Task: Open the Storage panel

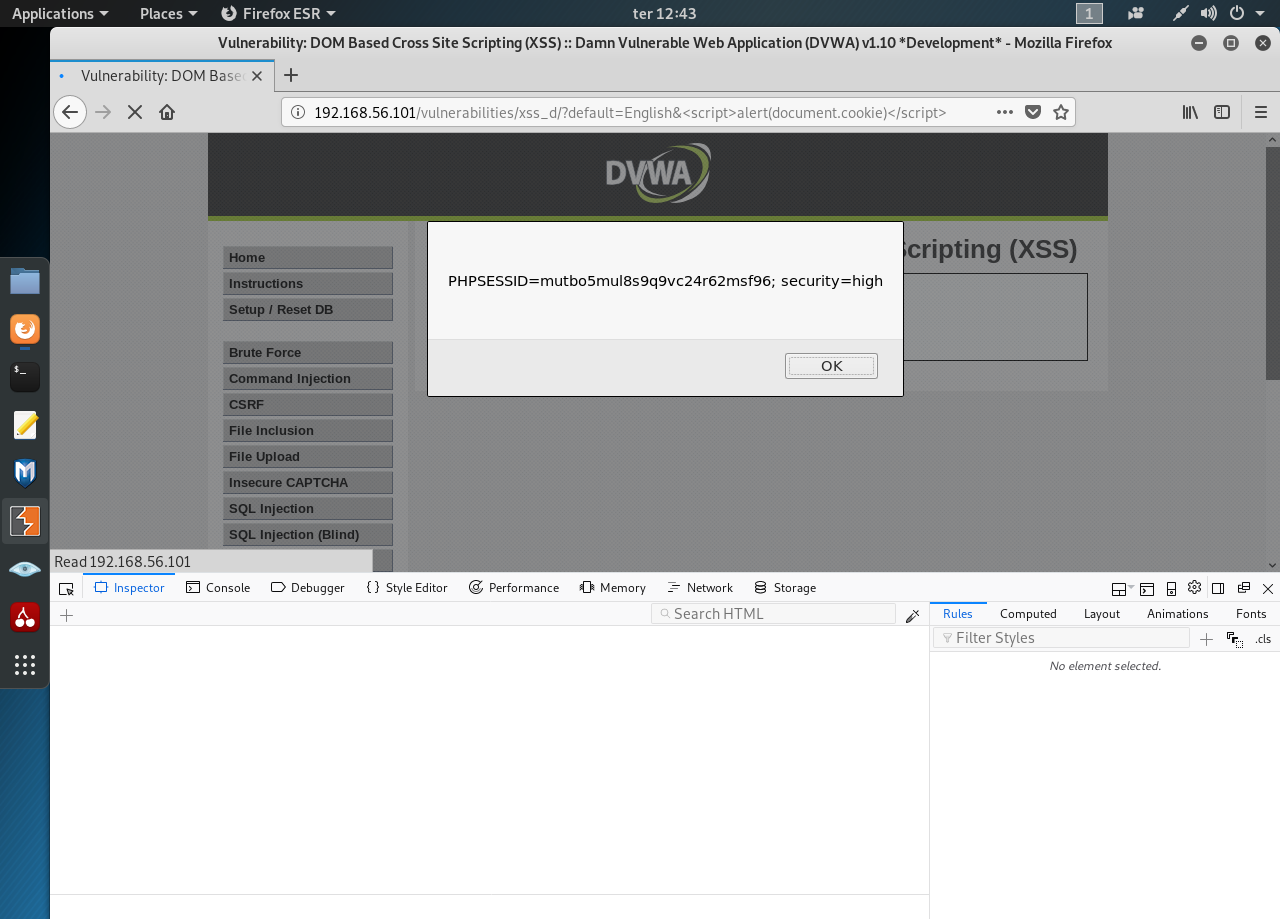Action: (785, 588)
